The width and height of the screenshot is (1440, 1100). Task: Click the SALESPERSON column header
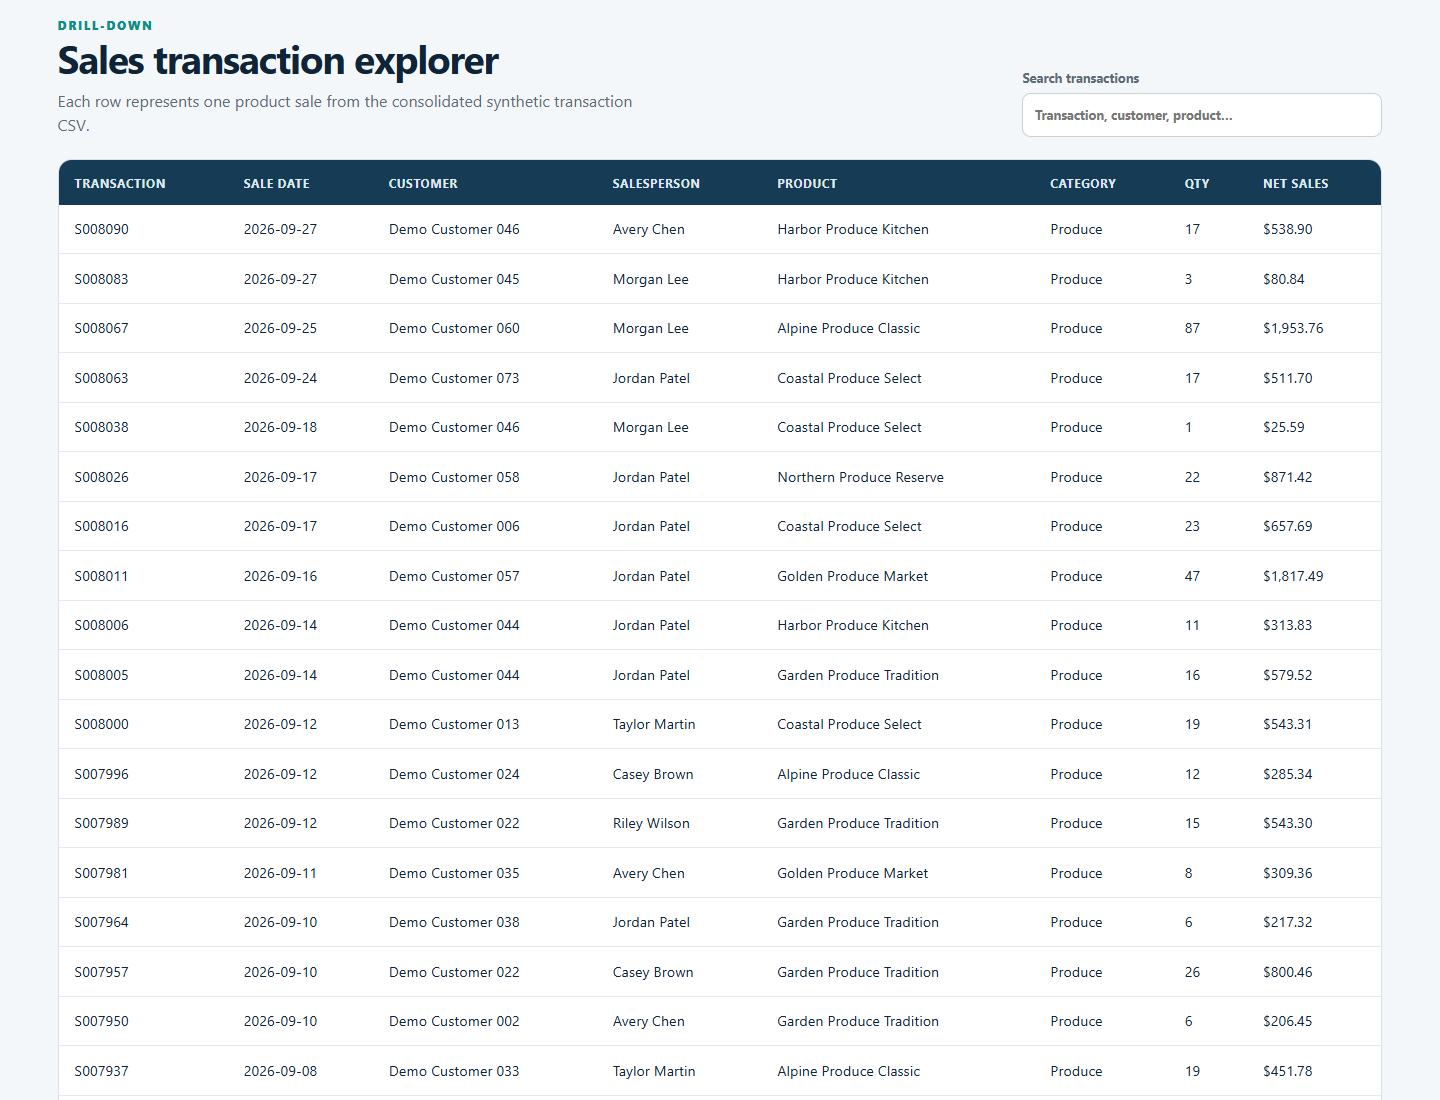pos(656,184)
